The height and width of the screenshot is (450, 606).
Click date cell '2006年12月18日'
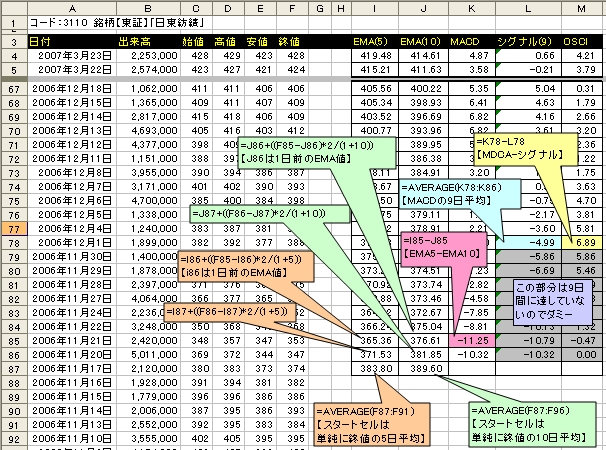coord(72,89)
